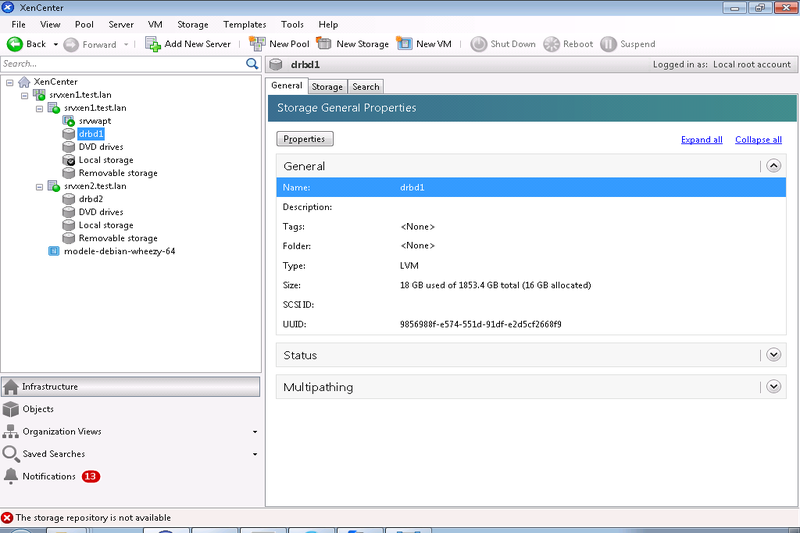Open the VM menu
The width and height of the screenshot is (800, 533).
pyautogui.click(x=155, y=24)
